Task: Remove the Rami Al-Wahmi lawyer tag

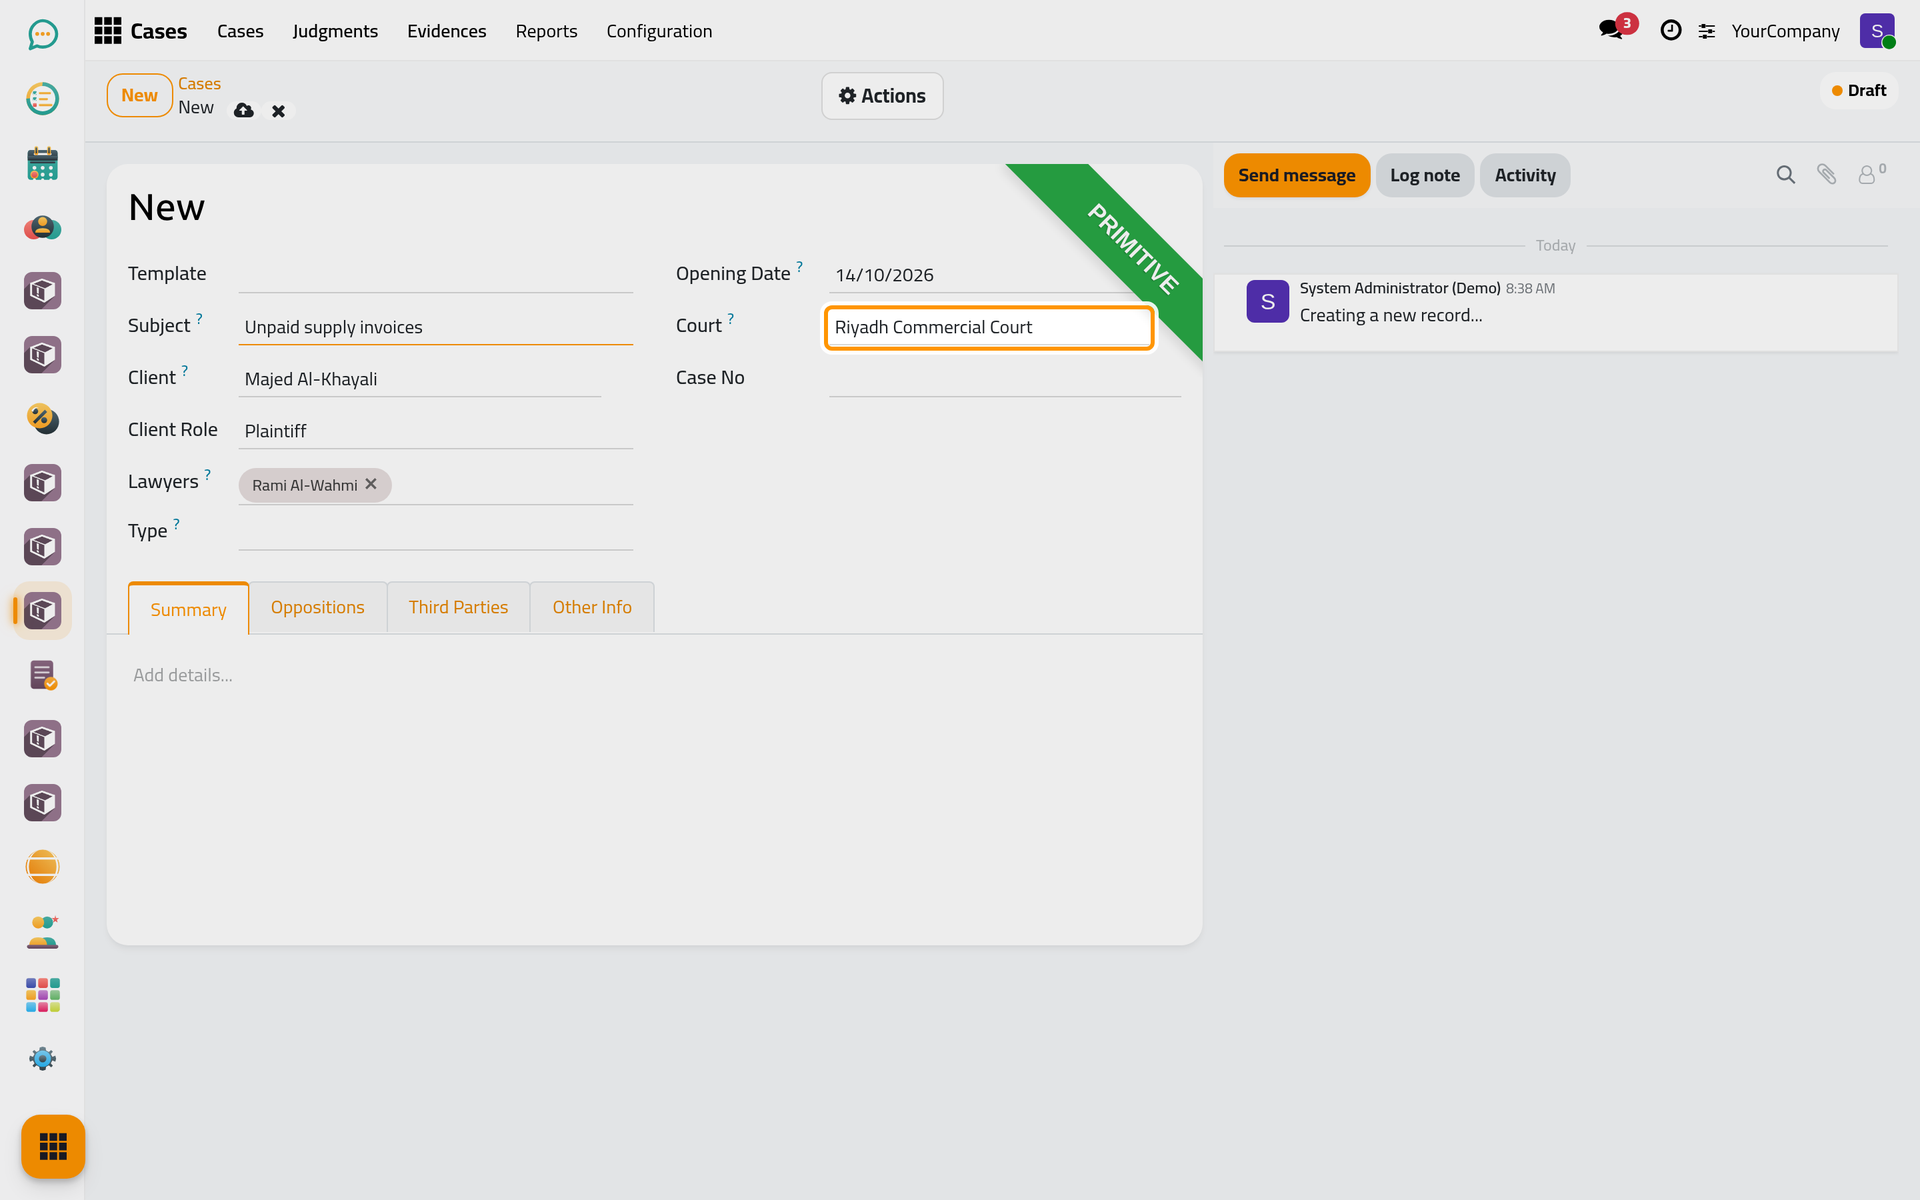Action: tap(371, 484)
